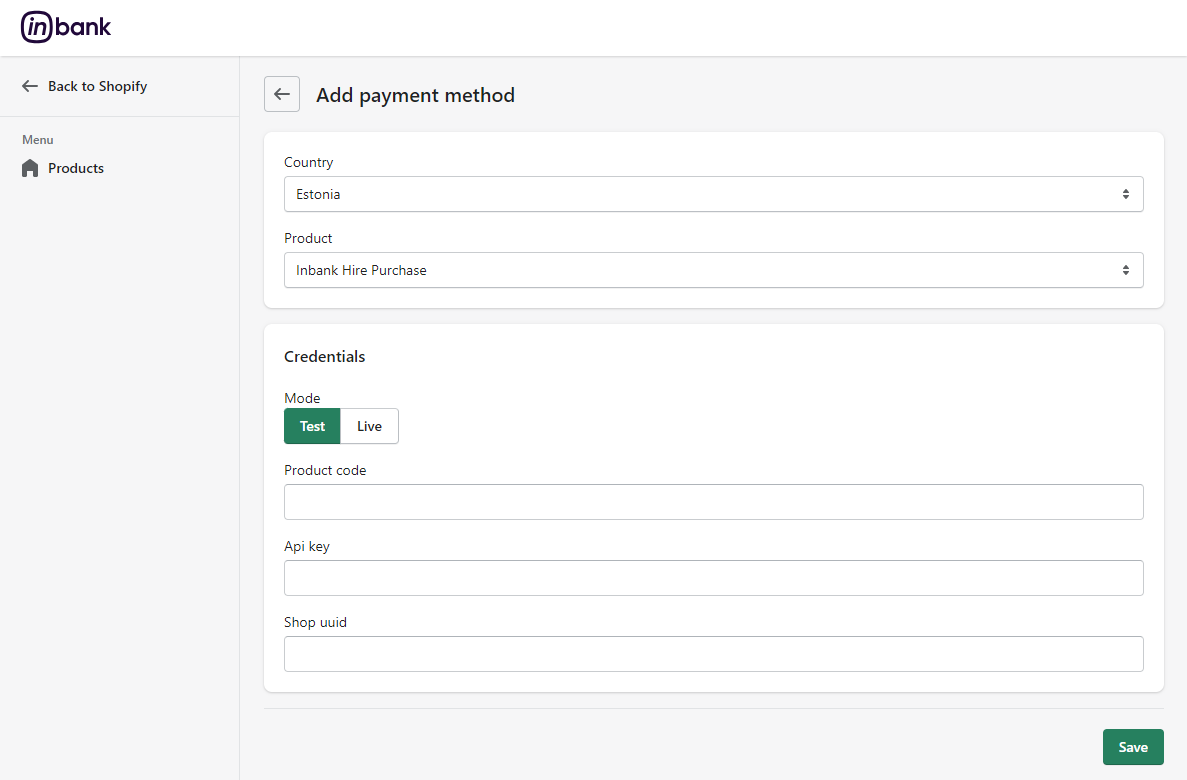
Task: Click the up-down arrows in the Product field
Action: coord(1125,271)
